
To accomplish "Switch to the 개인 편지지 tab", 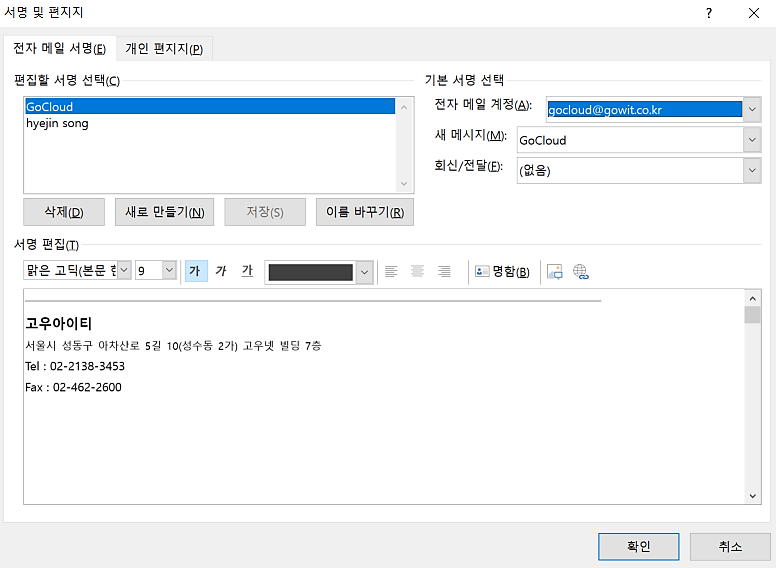I will (164, 49).
